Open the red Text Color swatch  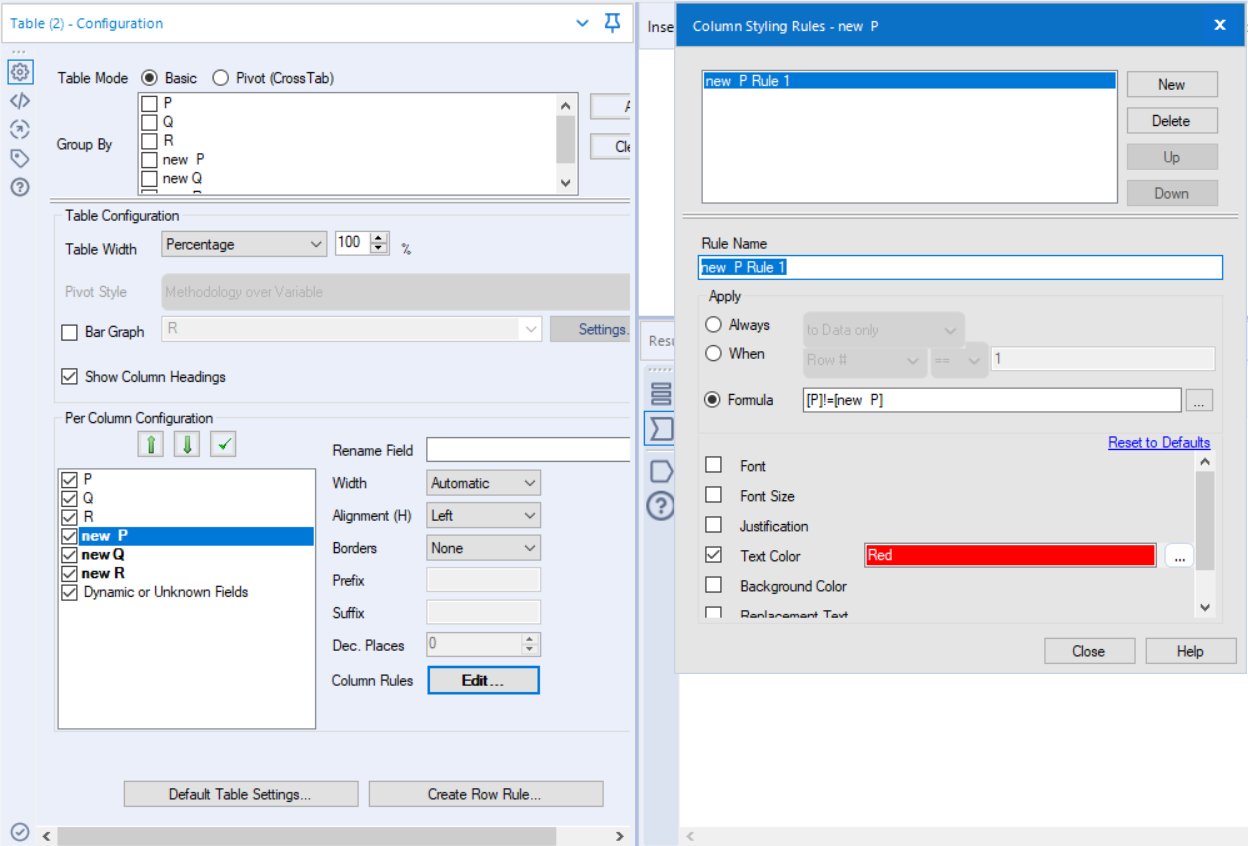[x=1010, y=556]
